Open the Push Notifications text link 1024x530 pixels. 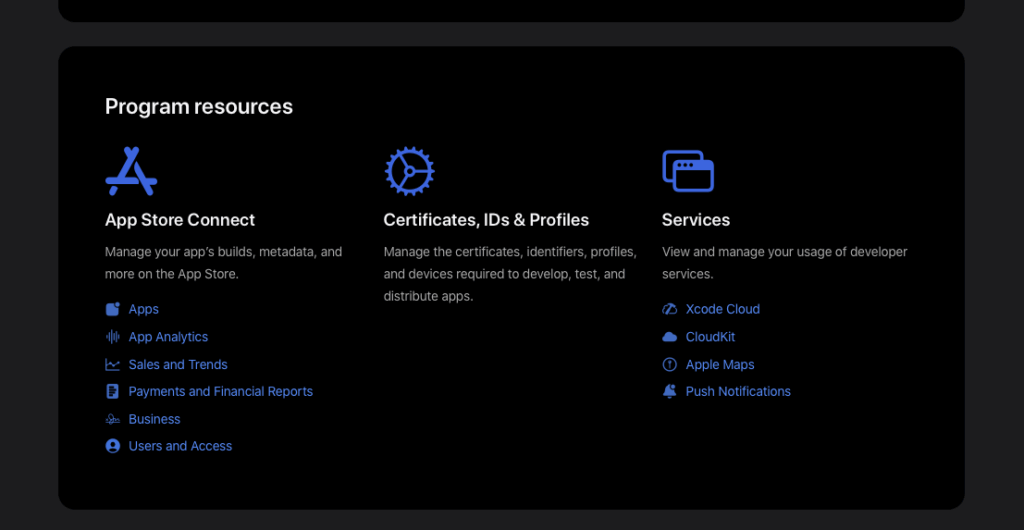tap(738, 392)
